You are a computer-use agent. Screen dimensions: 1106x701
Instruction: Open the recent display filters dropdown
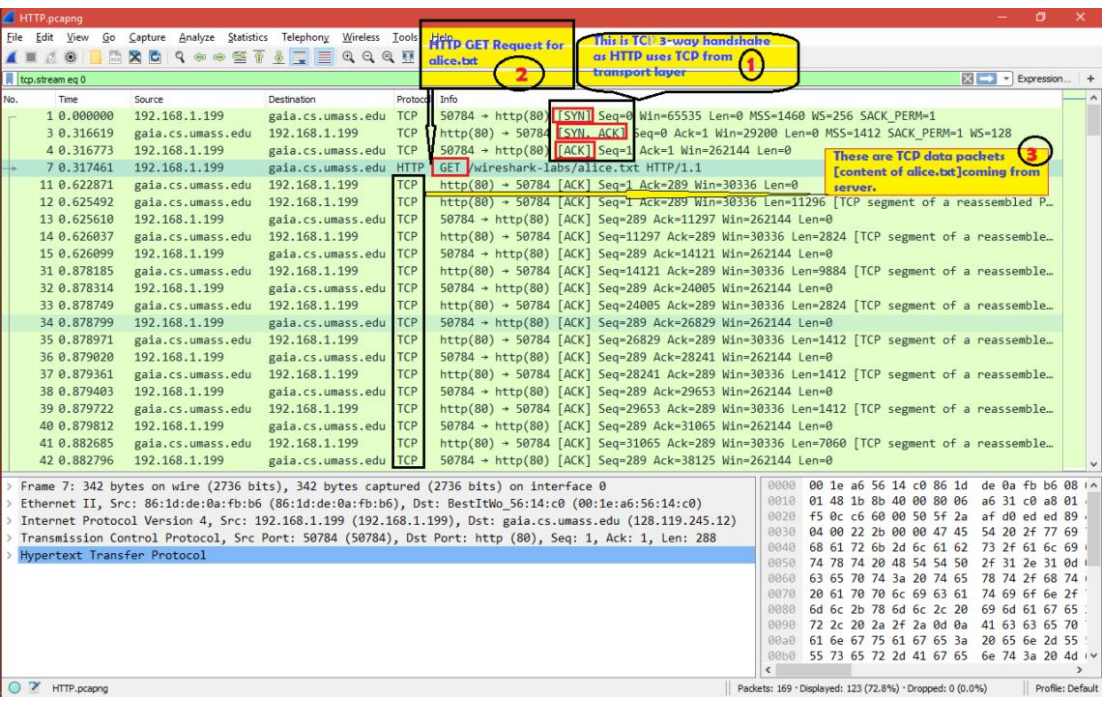pyautogui.click(x=1006, y=79)
